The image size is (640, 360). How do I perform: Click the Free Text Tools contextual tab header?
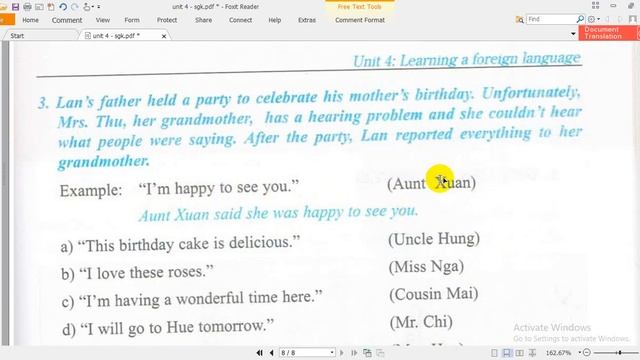pos(360,7)
